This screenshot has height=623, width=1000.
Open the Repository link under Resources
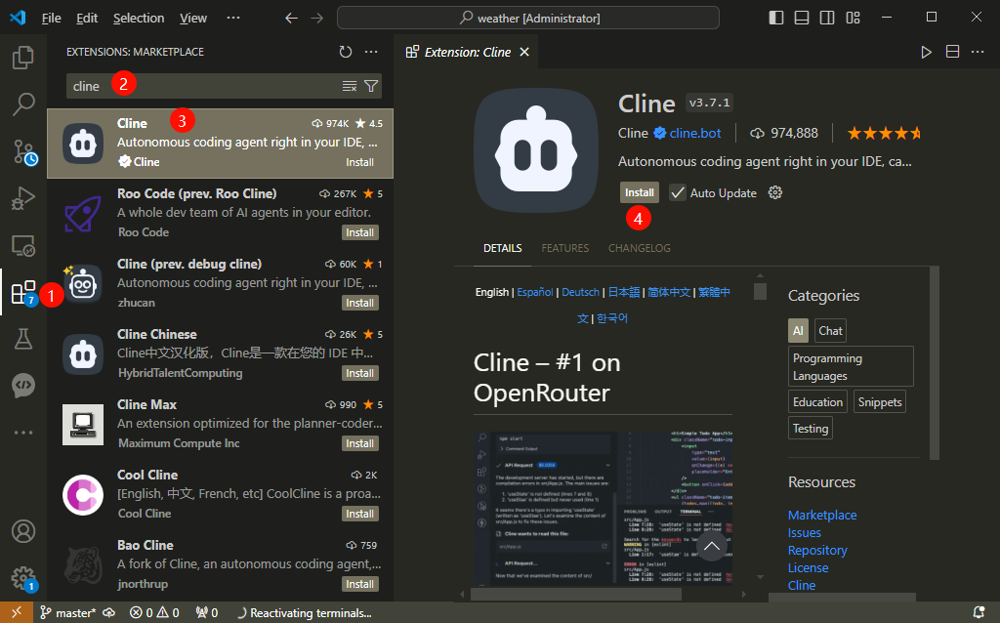817,550
